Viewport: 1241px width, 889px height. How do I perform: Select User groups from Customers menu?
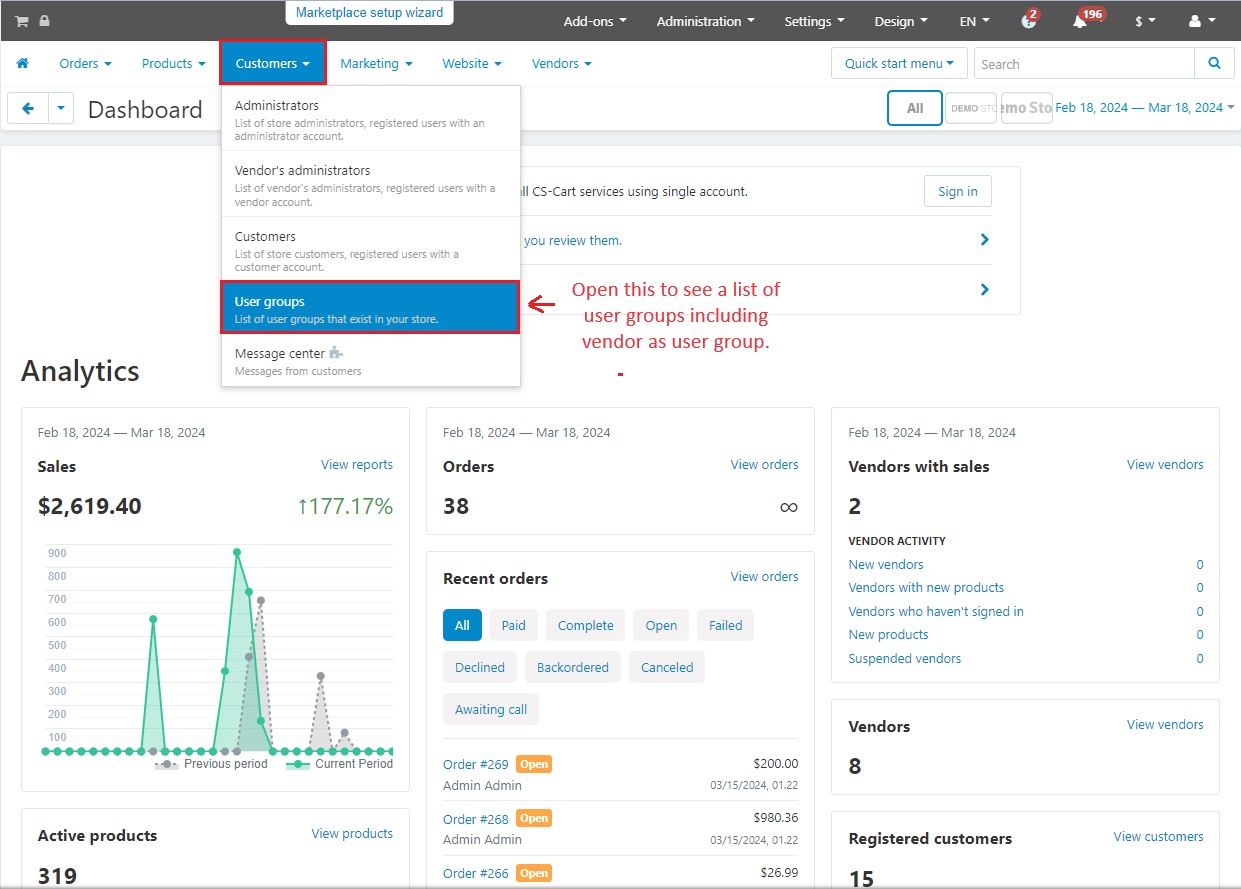point(370,308)
